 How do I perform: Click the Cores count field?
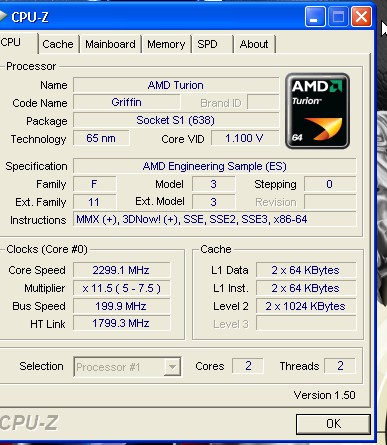pos(248,366)
